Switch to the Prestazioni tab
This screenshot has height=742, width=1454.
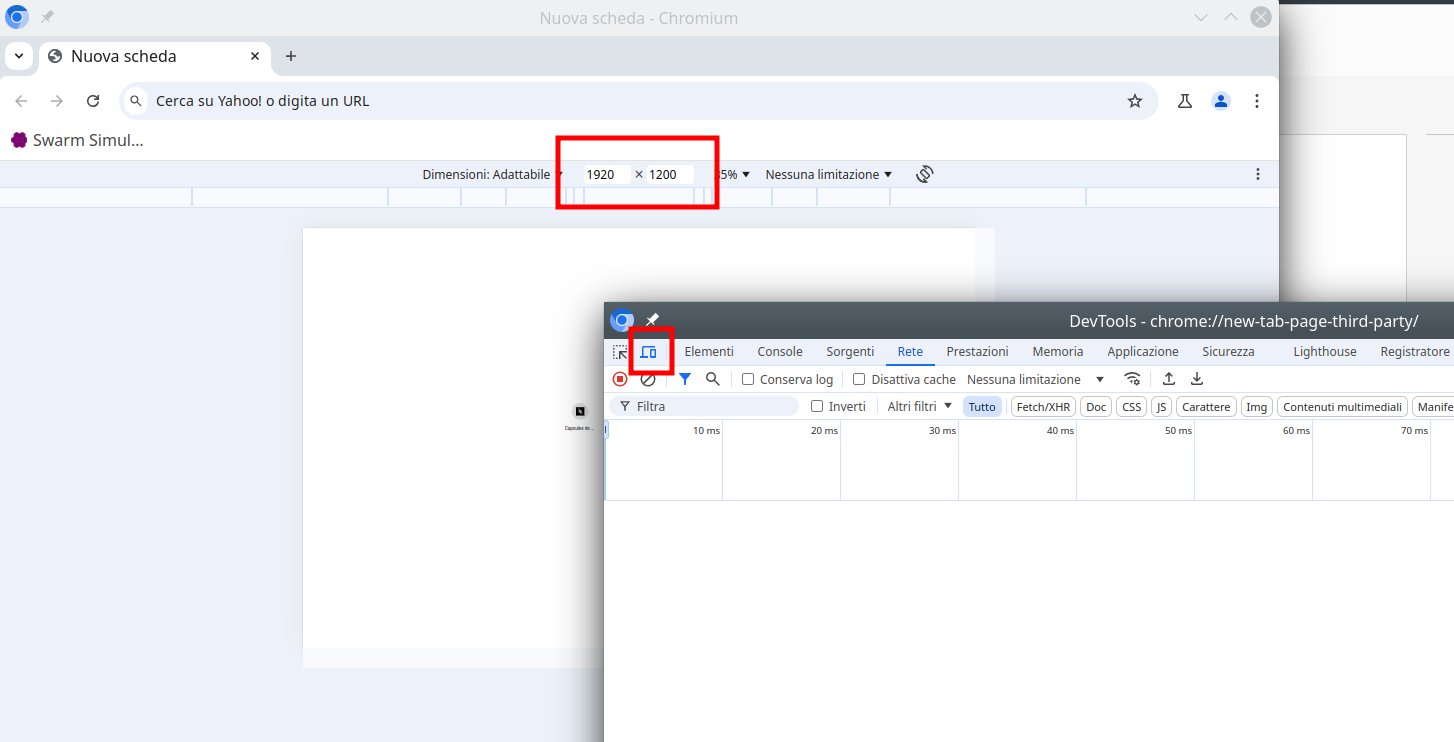pos(977,351)
